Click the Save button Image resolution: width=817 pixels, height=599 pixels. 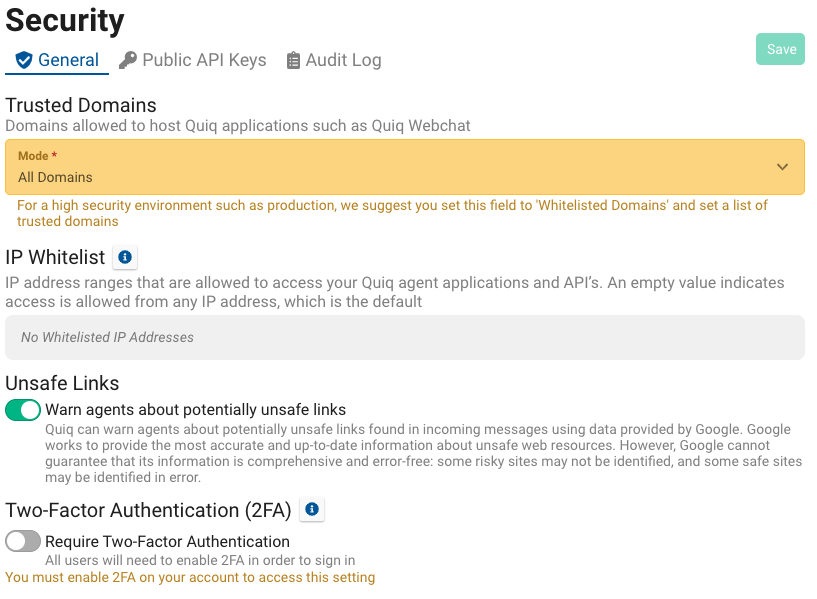coord(781,49)
